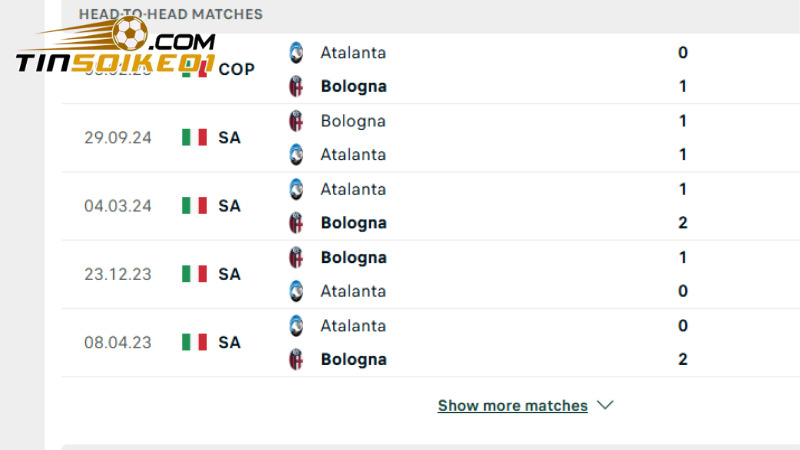The width and height of the screenshot is (800, 450).
Task: Click the Atalanta team name in the top COP match
Action: pos(353,52)
